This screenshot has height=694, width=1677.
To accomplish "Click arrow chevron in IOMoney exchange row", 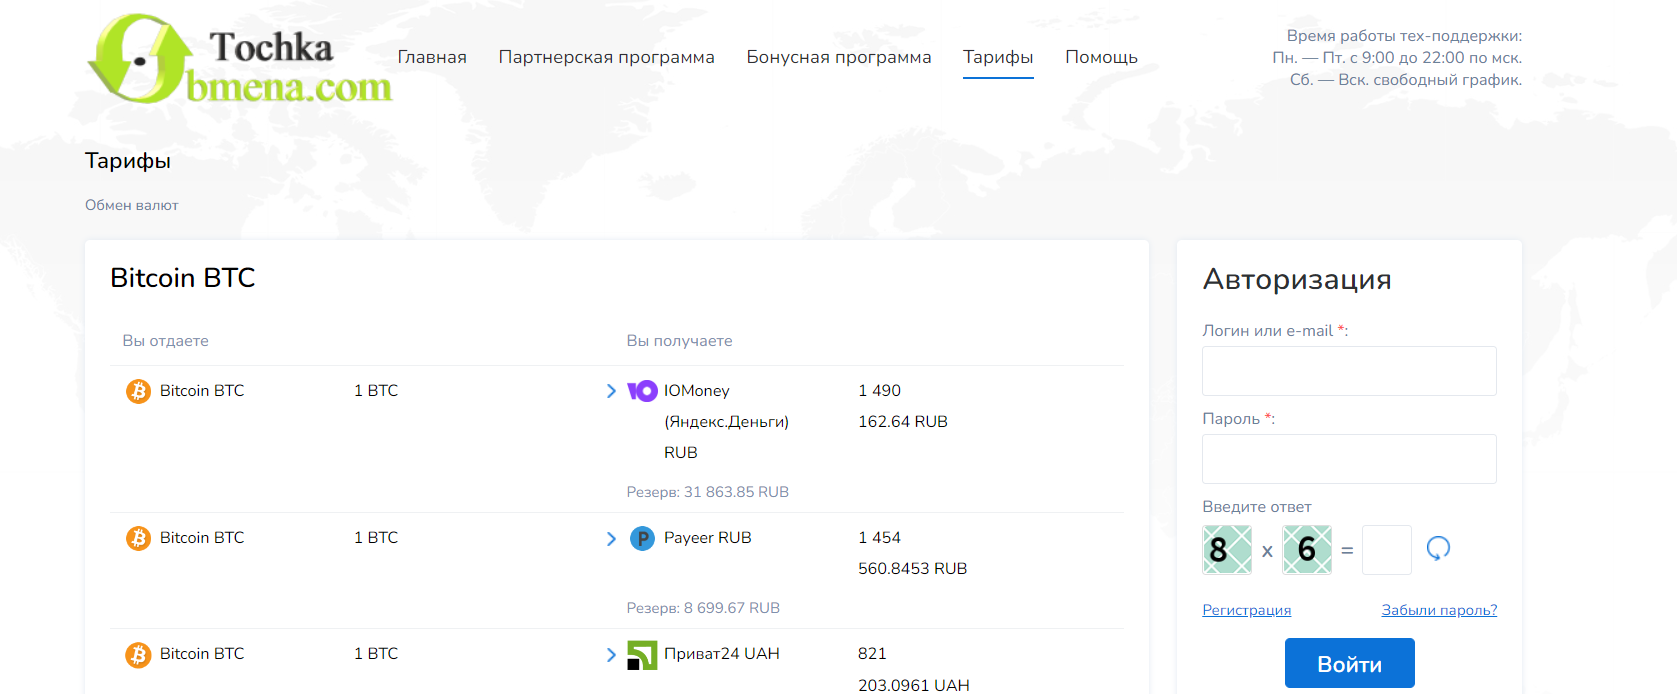I will [x=611, y=391].
